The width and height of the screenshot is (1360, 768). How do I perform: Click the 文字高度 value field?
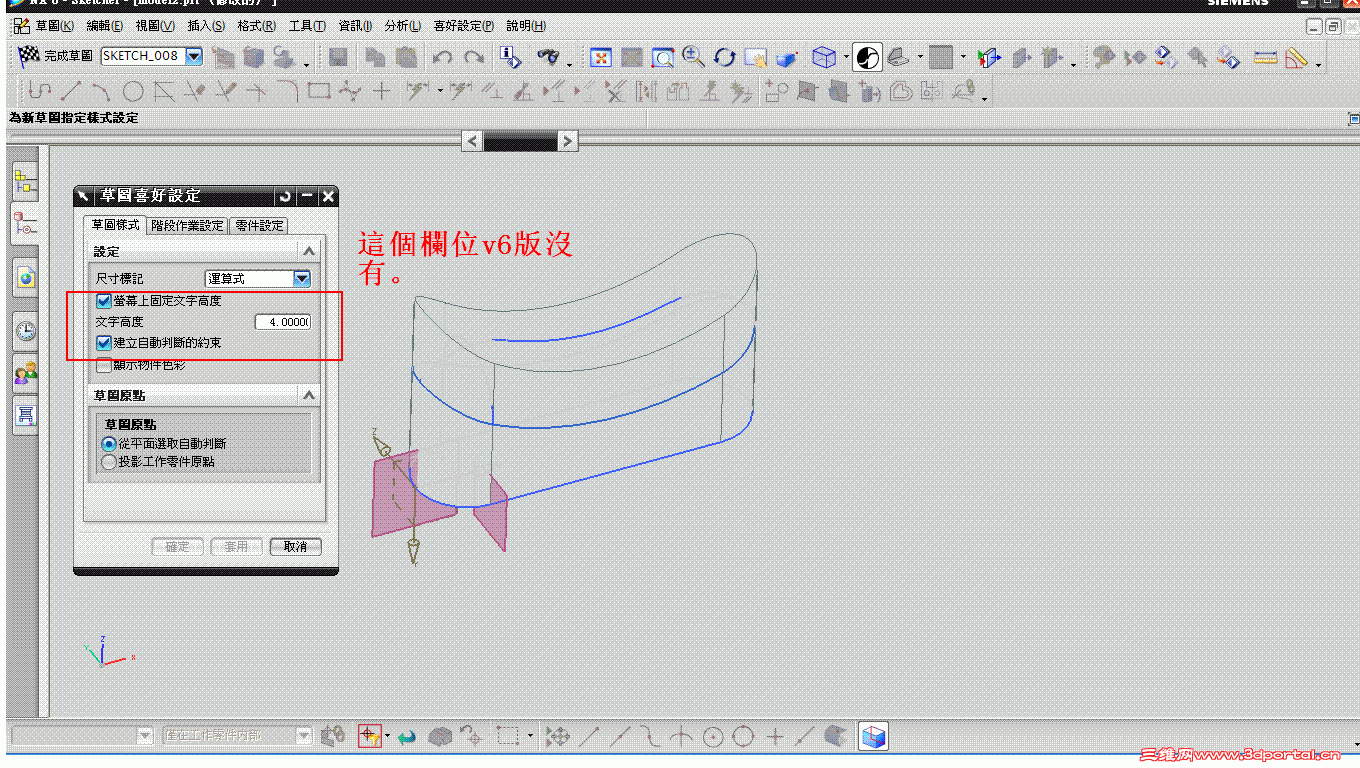pyautogui.click(x=283, y=322)
